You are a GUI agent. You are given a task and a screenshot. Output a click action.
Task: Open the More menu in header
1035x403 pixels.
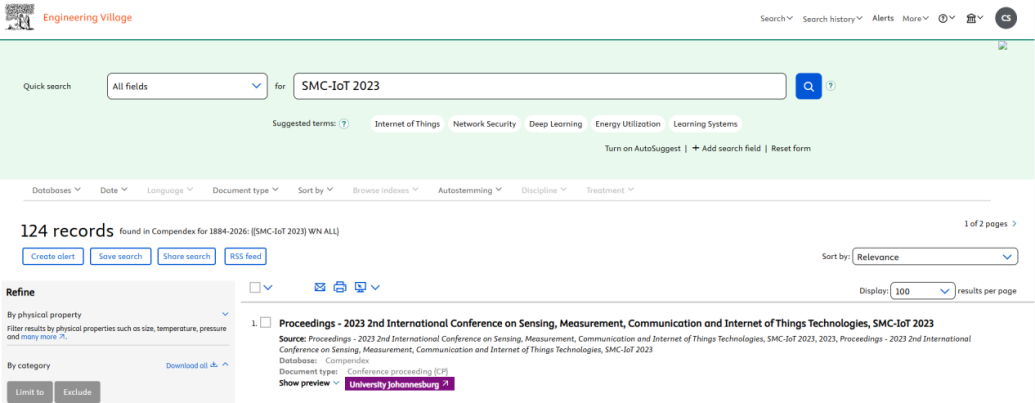point(916,18)
